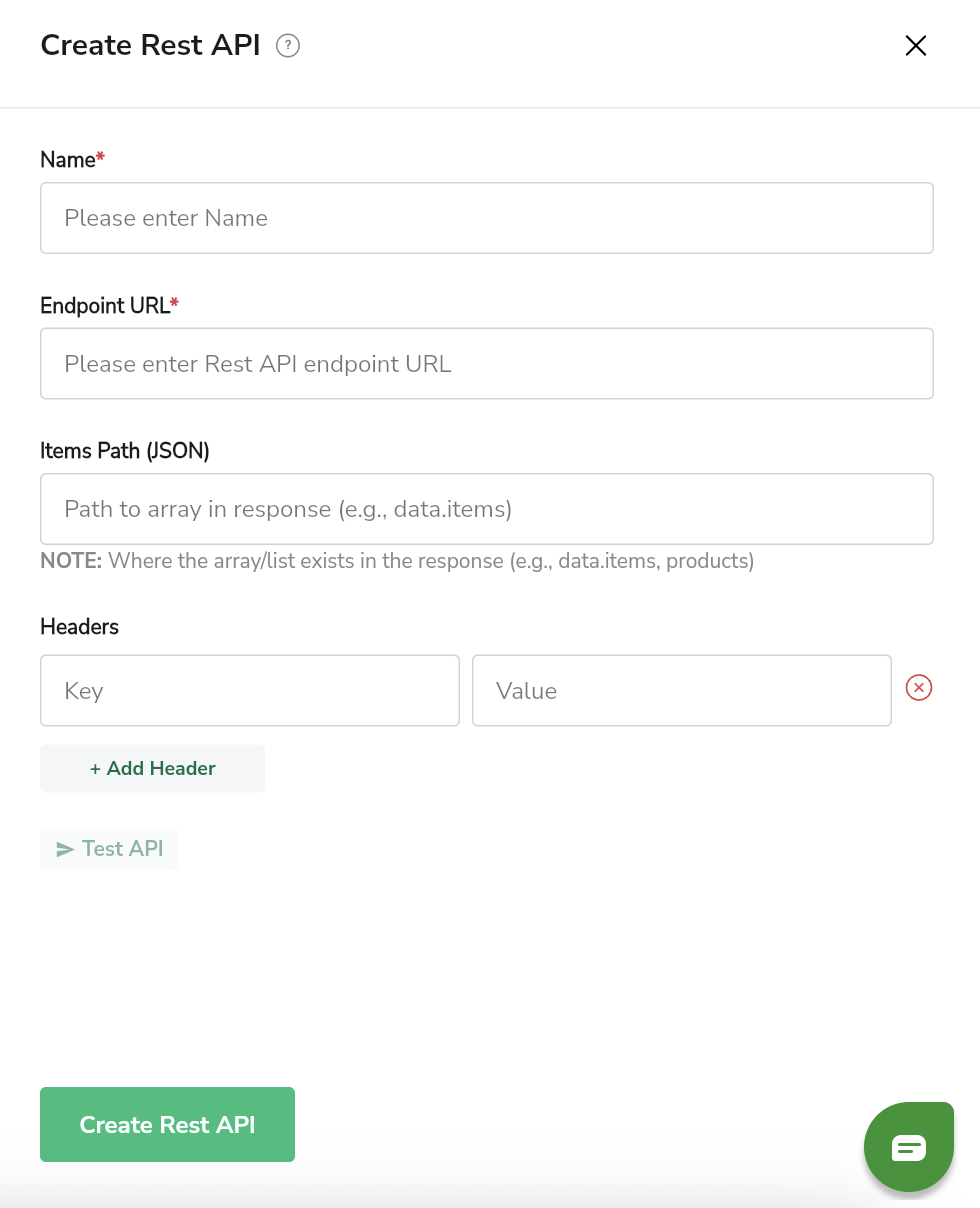Viewport: 980px width, 1208px height.
Task: Click the Name field label
Action: 68,160
